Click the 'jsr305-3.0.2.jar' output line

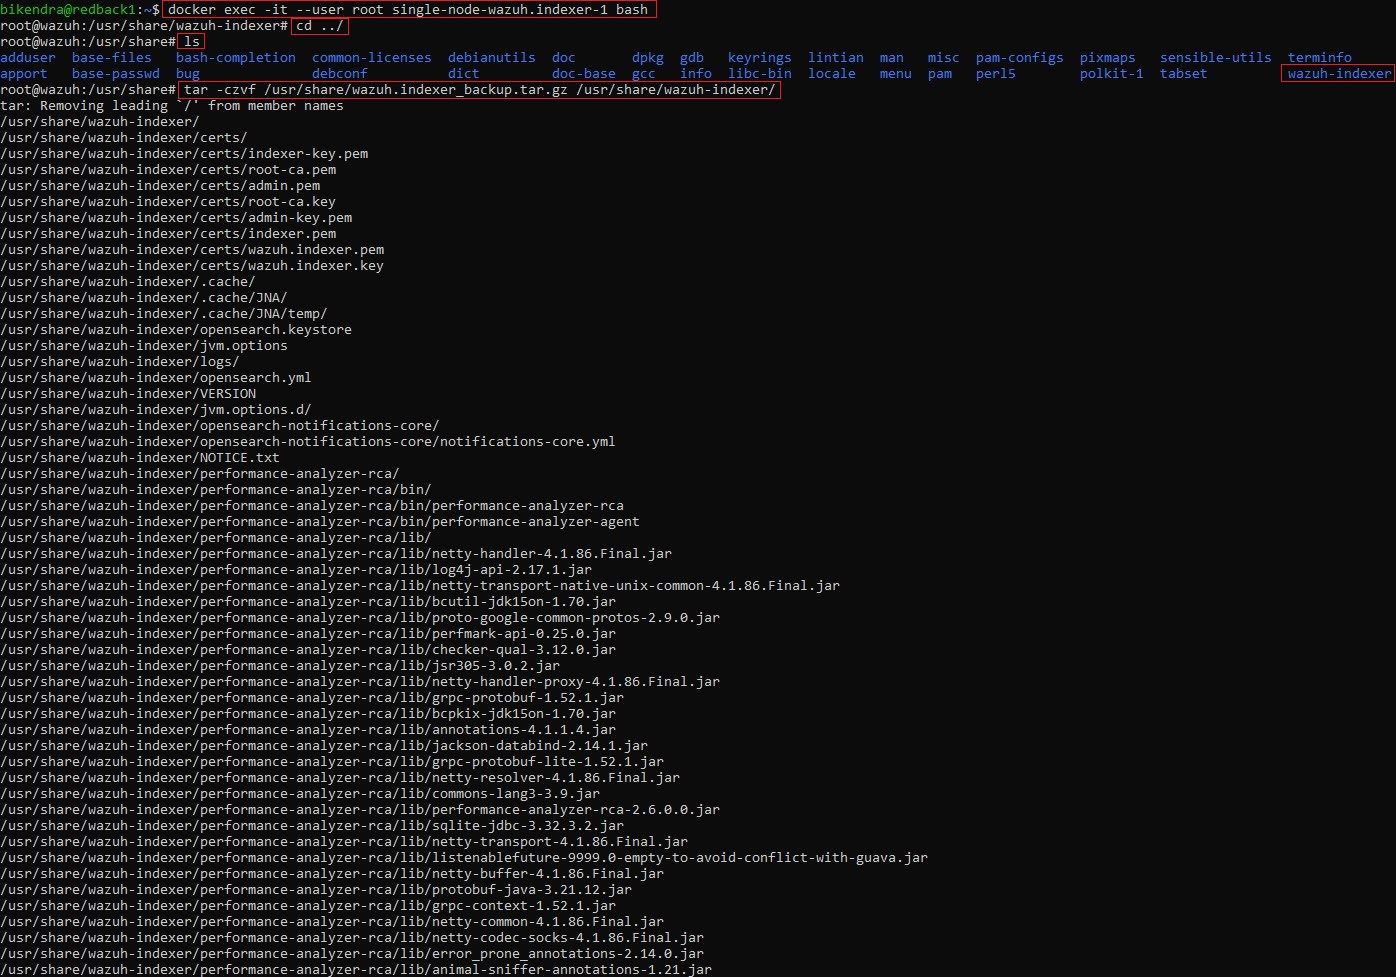[x=280, y=665]
